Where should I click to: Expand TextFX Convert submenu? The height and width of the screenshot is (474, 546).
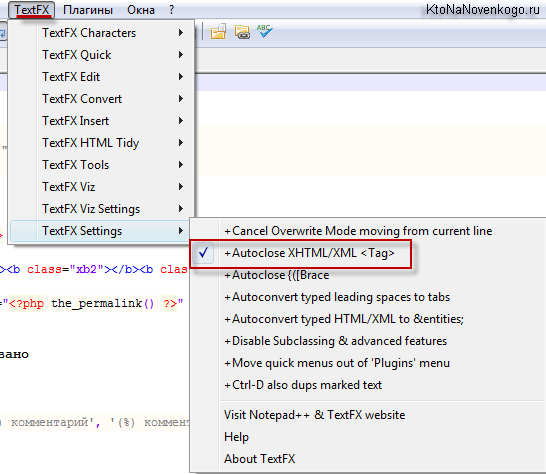(x=101, y=99)
